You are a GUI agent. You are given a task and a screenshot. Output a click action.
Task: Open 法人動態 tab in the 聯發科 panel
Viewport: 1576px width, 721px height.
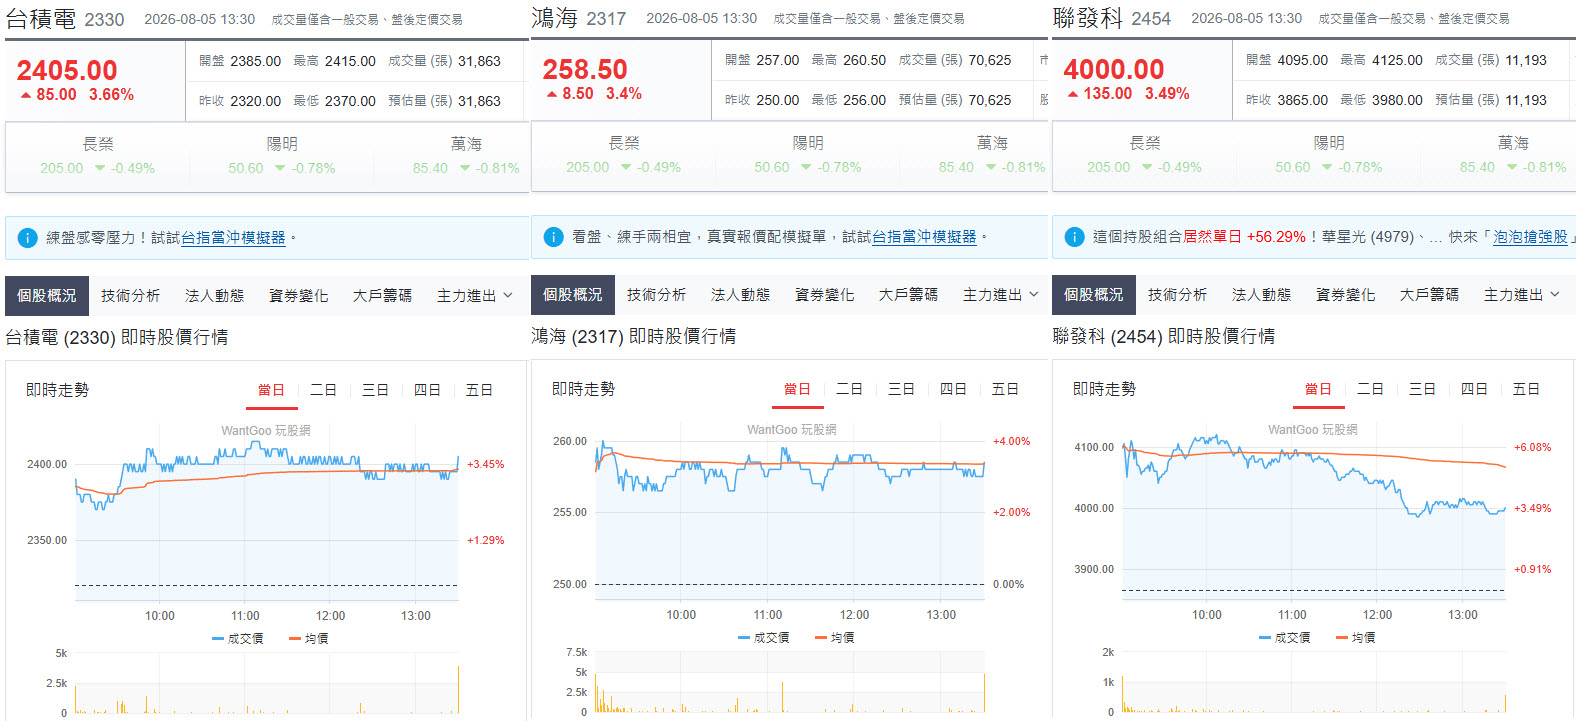pyautogui.click(x=1262, y=295)
